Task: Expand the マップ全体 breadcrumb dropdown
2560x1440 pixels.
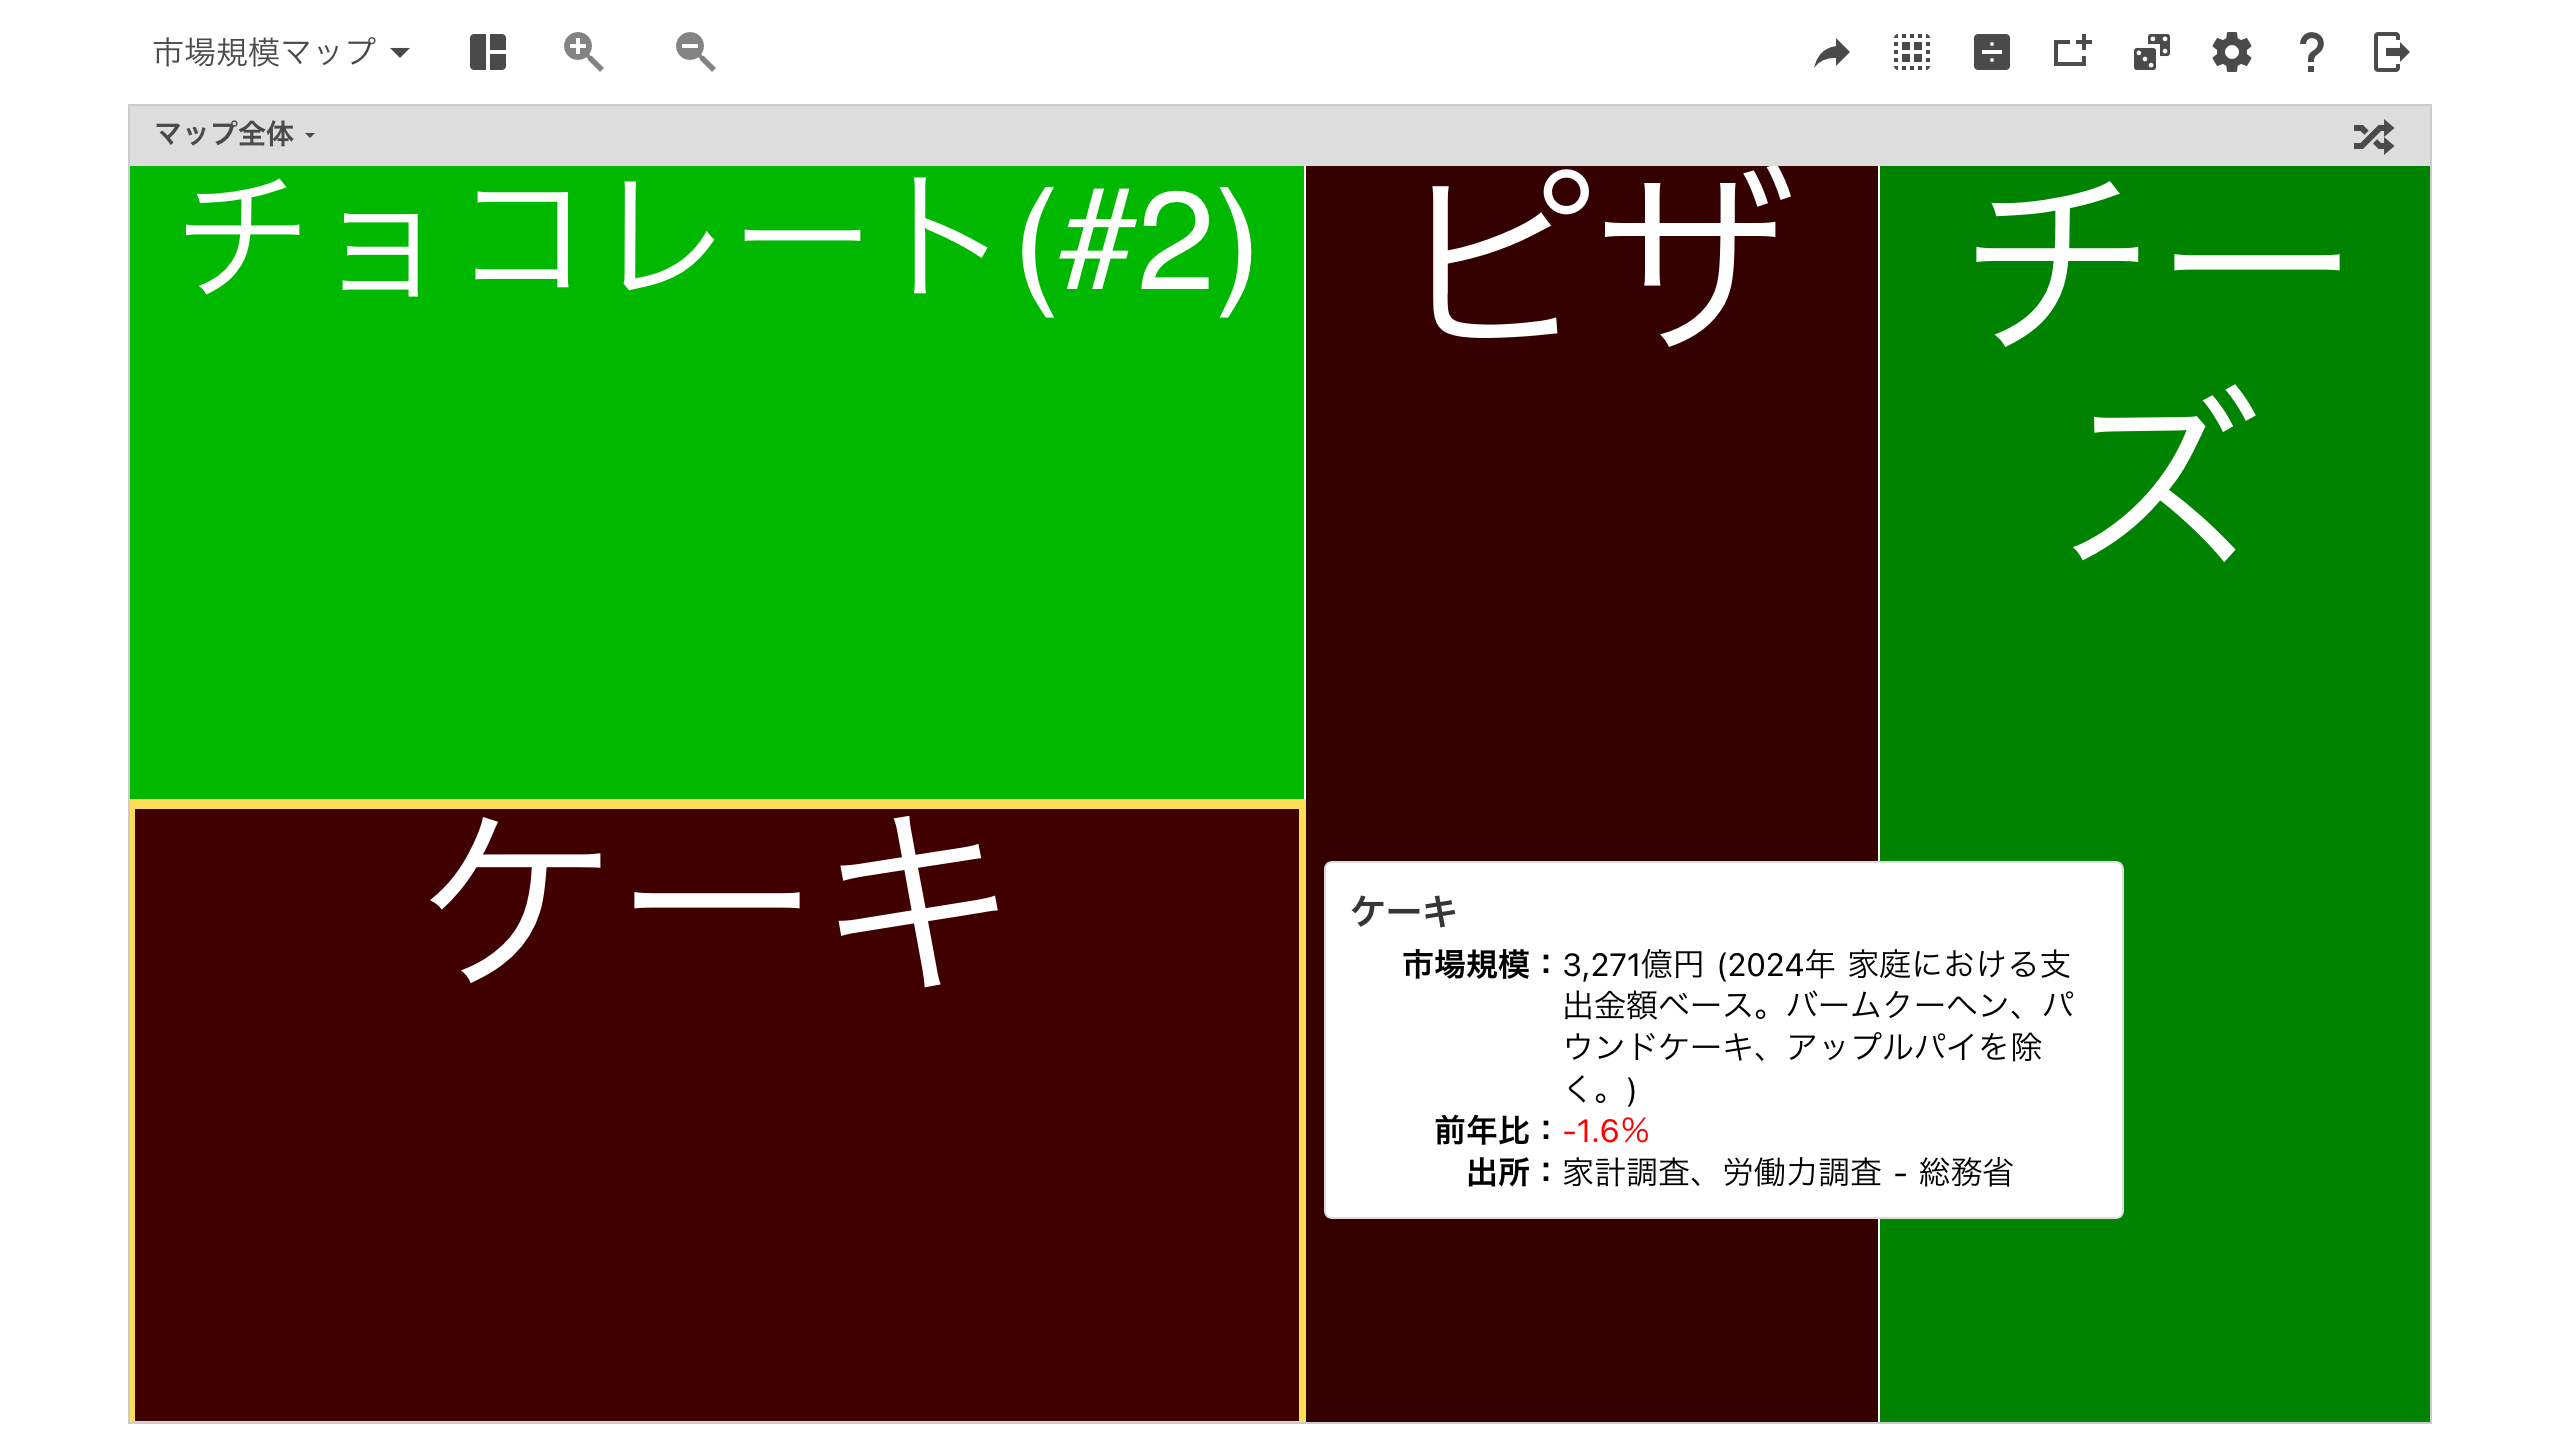Action: (x=235, y=134)
